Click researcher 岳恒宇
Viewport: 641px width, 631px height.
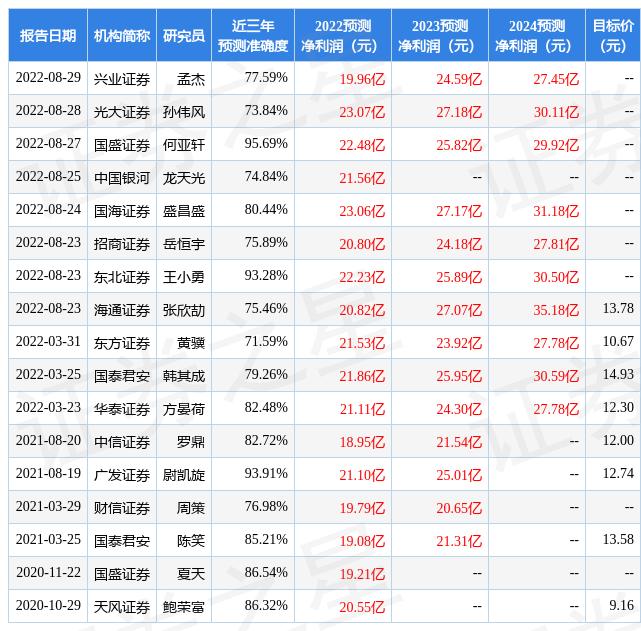(x=184, y=244)
